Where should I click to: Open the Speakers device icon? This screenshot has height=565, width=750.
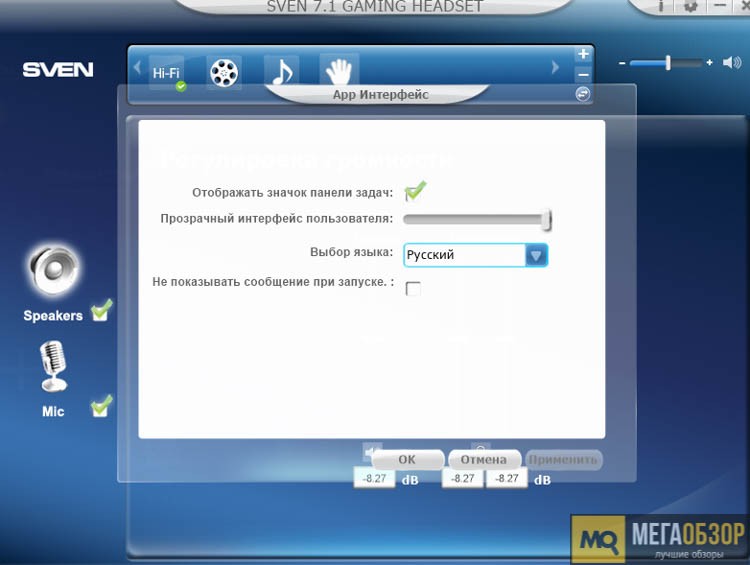(x=54, y=269)
